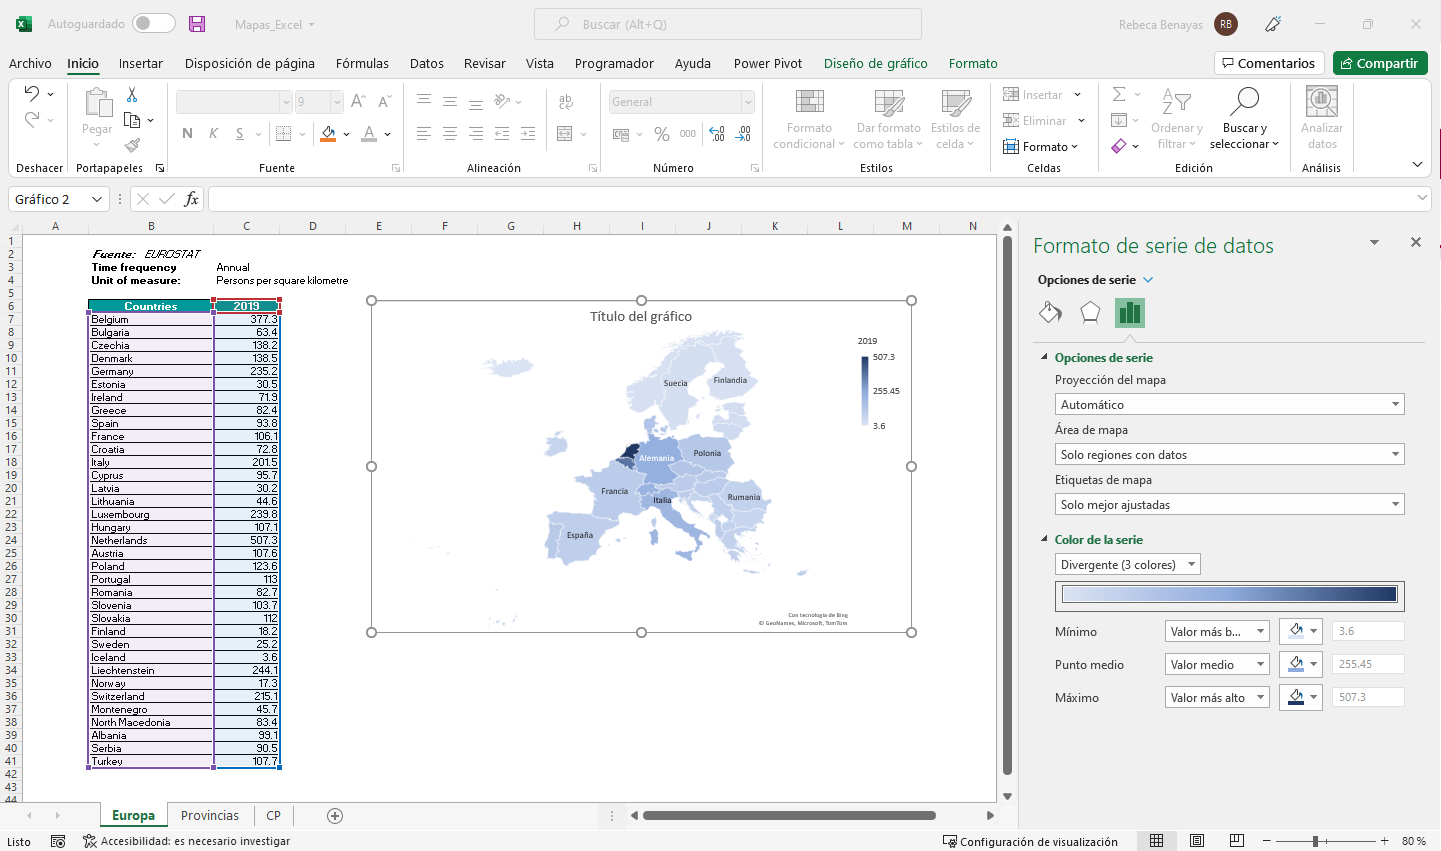Click the Compartir button
The image size is (1441, 851).
click(x=1380, y=63)
